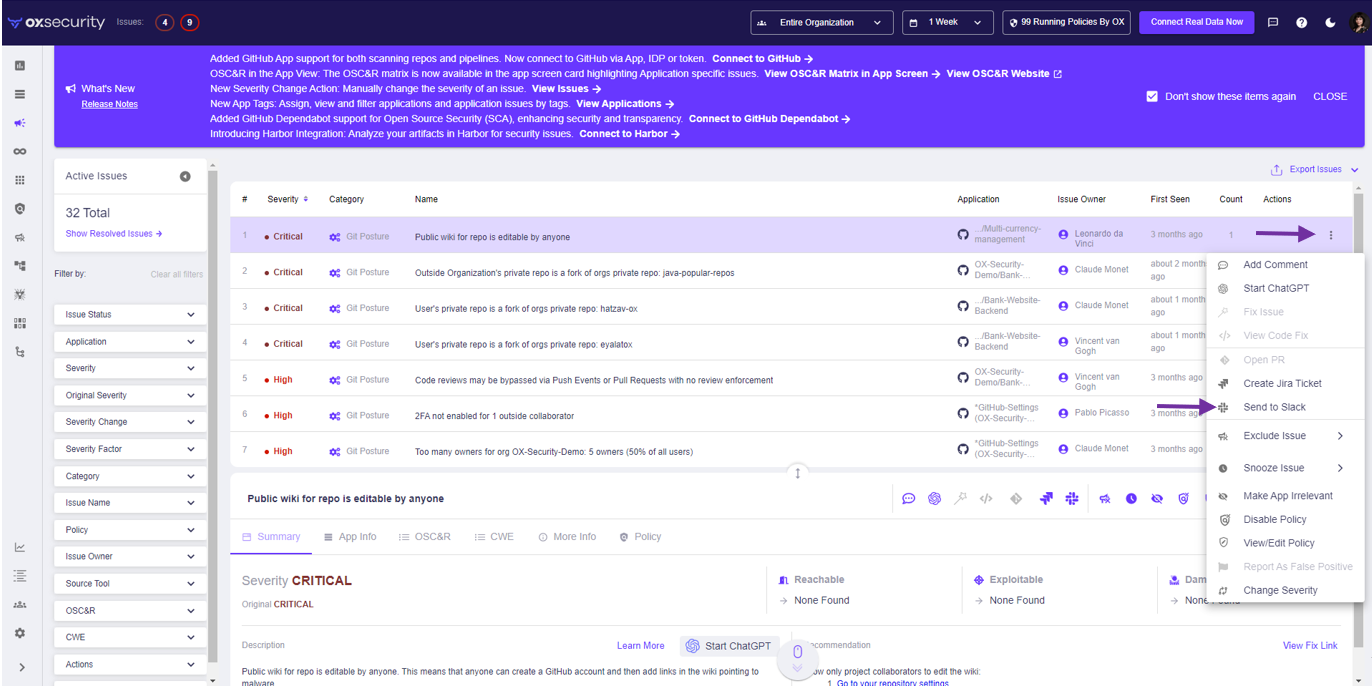Collapse the Active Issues panel toggle arrow
This screenshot has height=692, width=1372.
pos(185,177)
